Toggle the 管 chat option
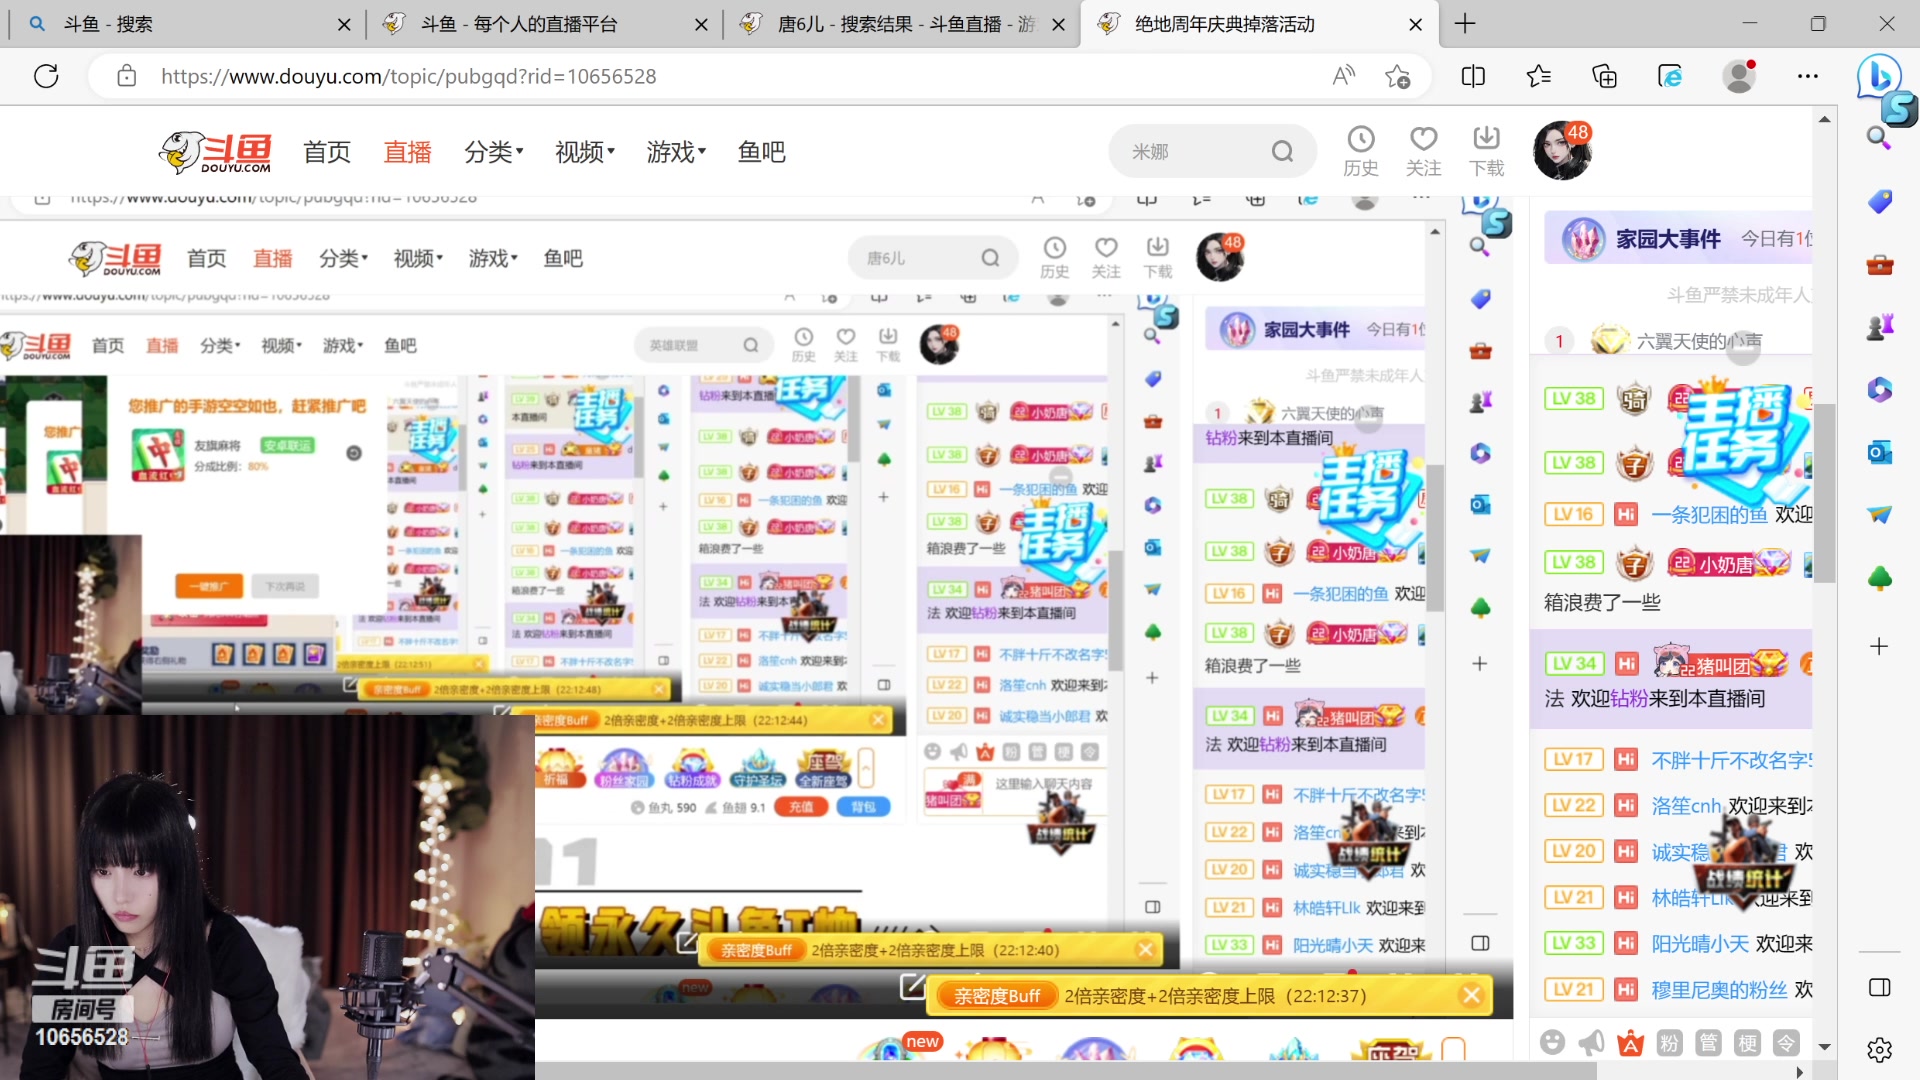Screen dimensions: 1920x1080 pos(1708,1043)
